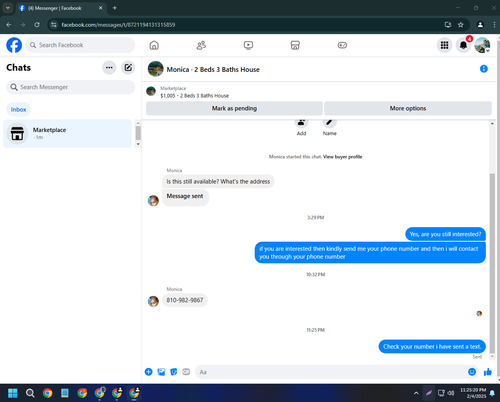Click the Add people icon
Viewport: 500px width, 402px height.
301,123
